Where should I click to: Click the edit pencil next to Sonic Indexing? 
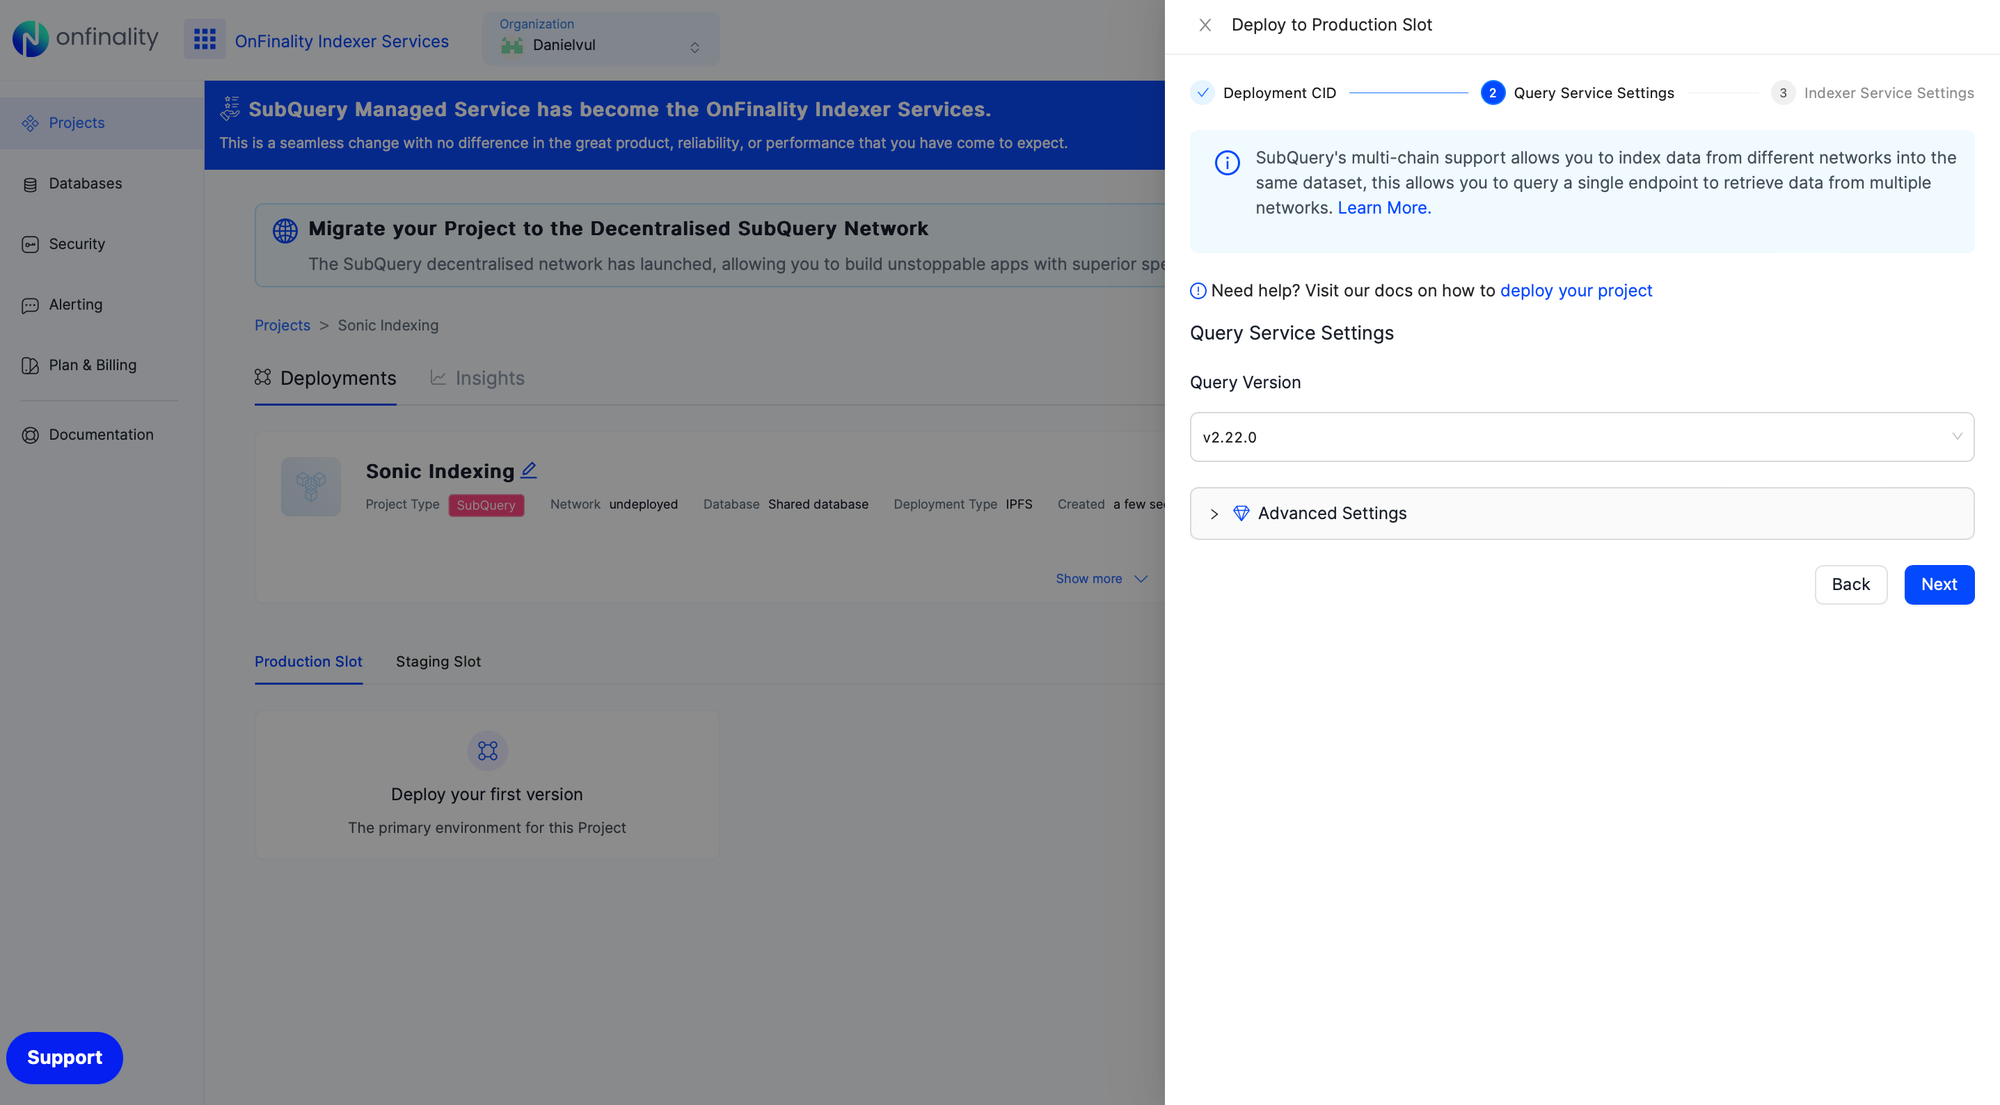click(x=529, y=469)
